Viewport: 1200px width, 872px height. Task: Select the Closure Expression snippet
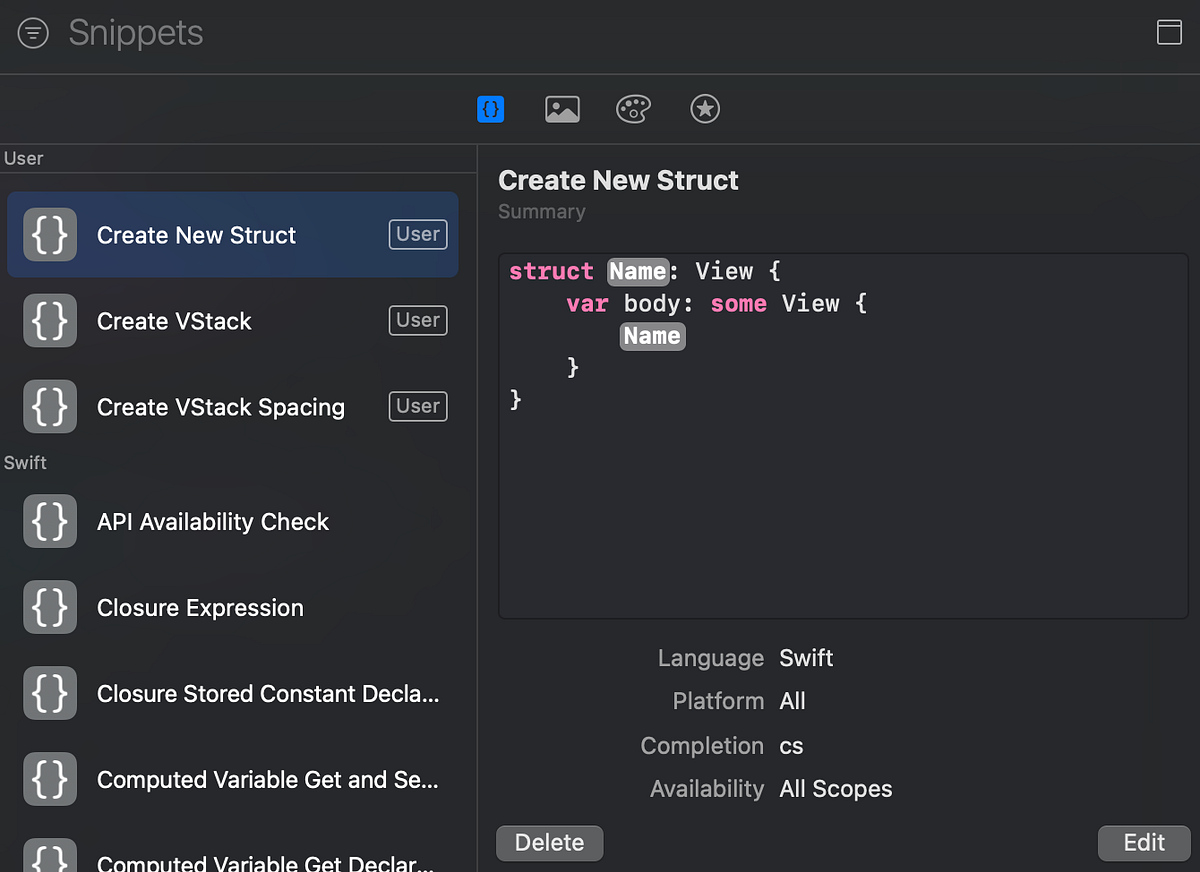pos(200,607)
